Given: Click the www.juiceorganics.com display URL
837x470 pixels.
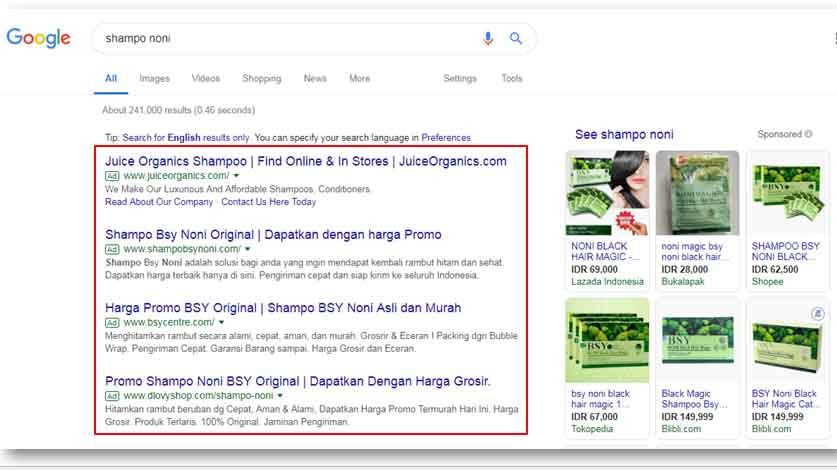Looking at the screenshot, I should pos(176,176).
